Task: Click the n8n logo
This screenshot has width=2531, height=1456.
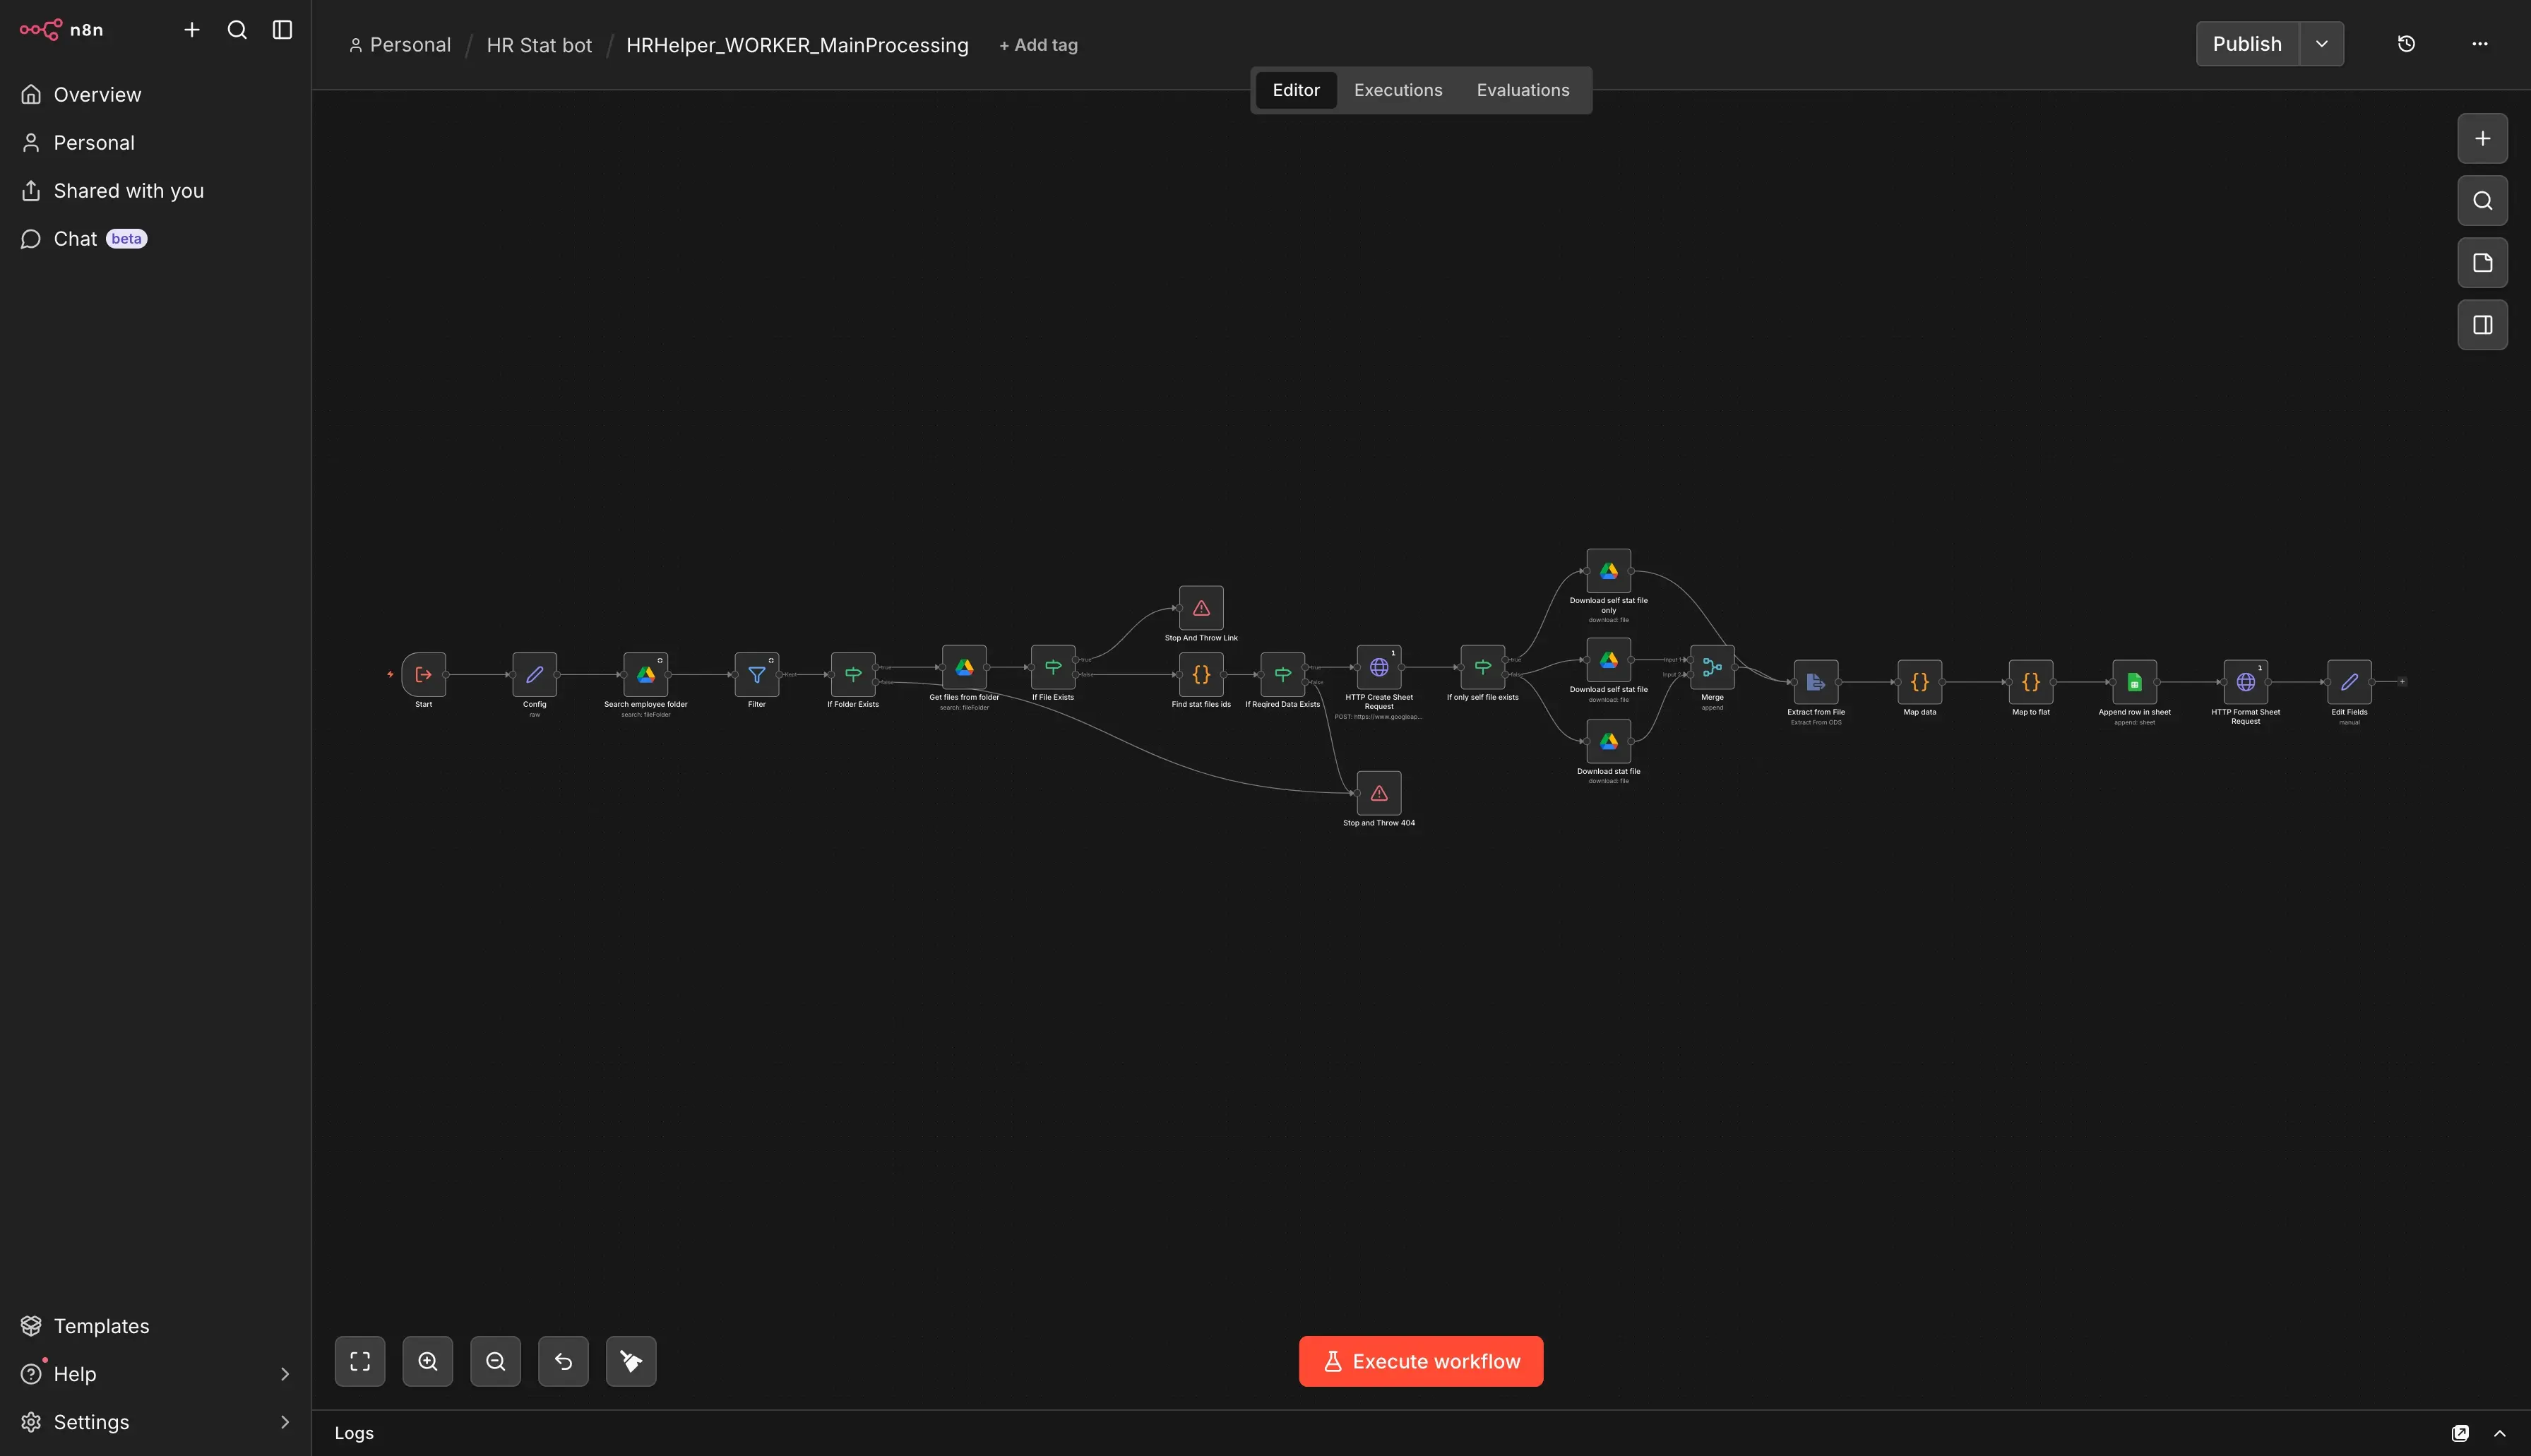Action: pyautogui.click(x=61, y=30)
